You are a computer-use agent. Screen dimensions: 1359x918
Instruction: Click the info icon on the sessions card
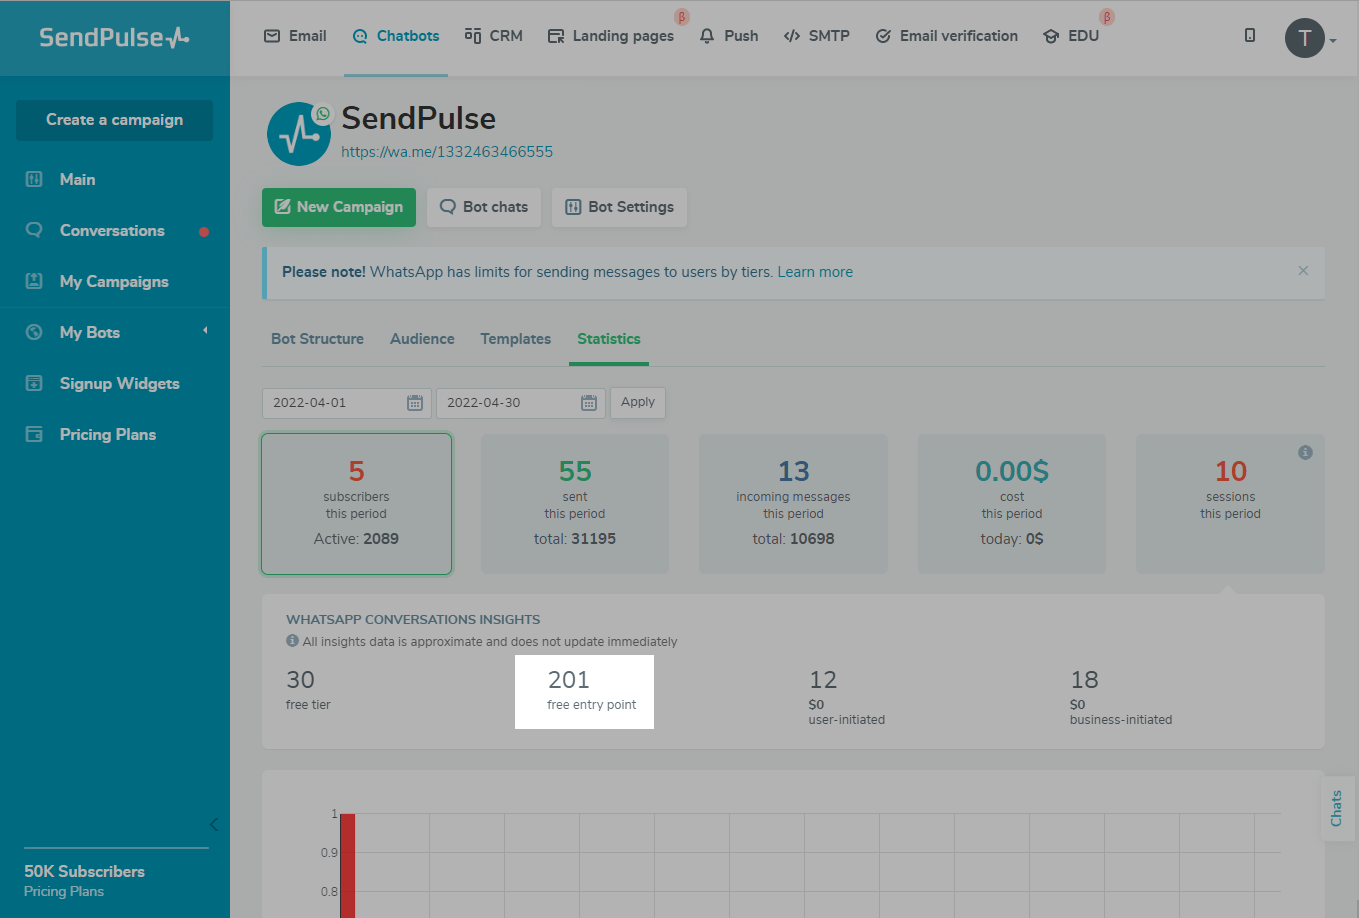point(1305,453)
